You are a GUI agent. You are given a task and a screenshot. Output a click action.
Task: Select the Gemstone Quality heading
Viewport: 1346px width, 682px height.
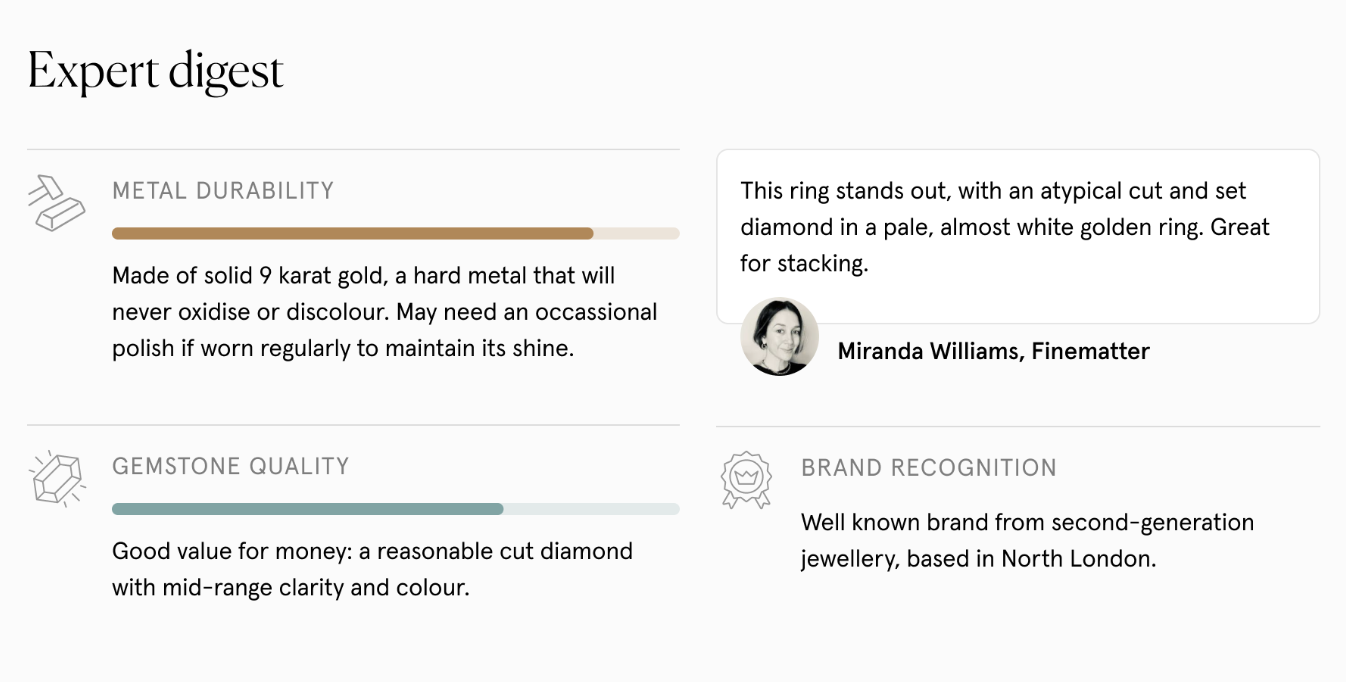pos(230,466)
